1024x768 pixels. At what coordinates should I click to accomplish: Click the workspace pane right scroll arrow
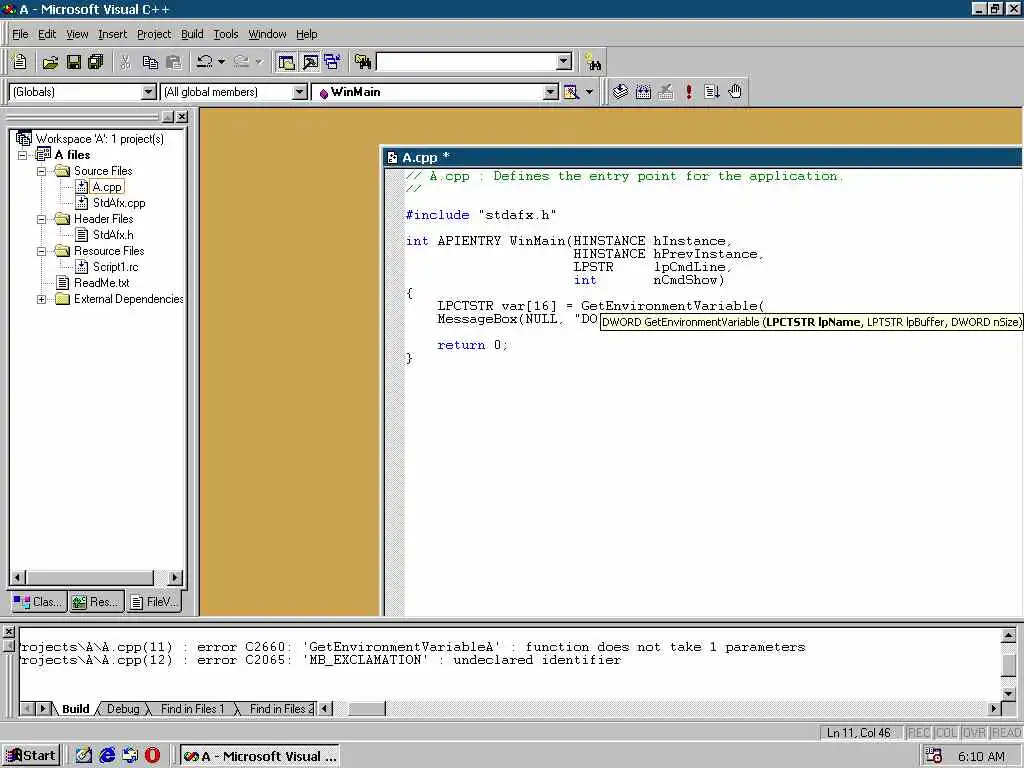point(174,577)
